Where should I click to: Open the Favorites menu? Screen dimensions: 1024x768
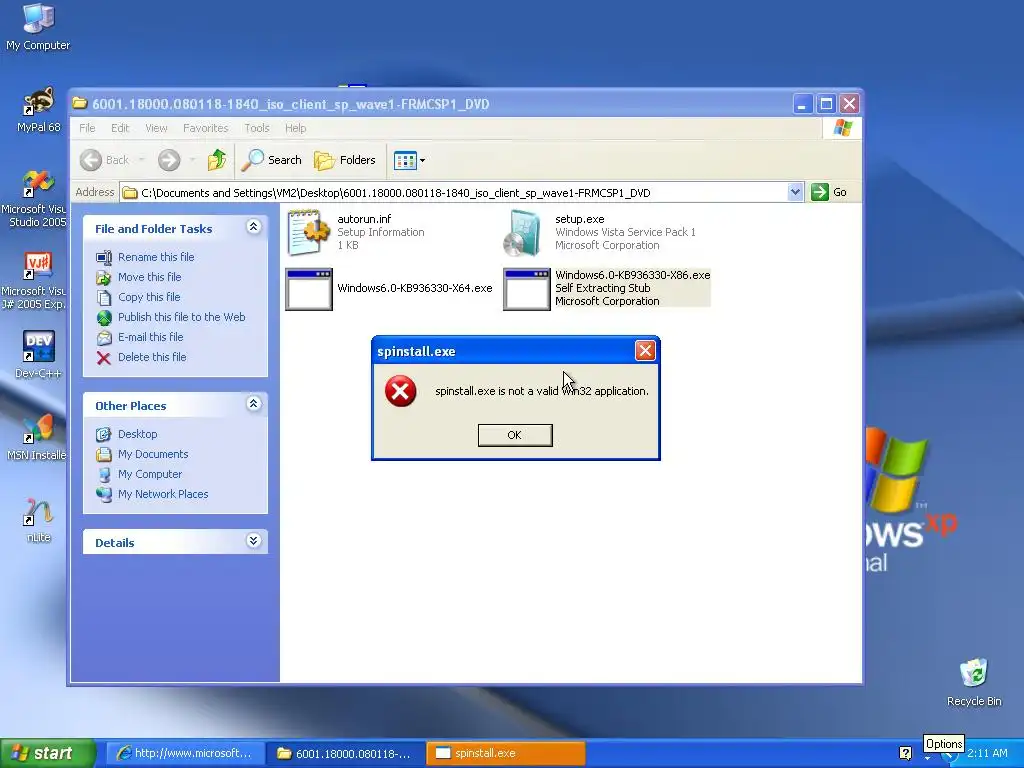pyautogui.click(x=206, y=128)
